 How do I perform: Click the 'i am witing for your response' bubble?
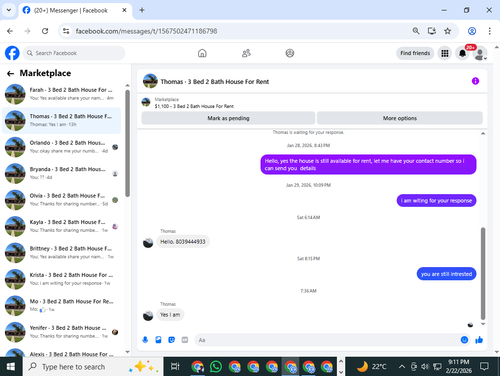436,201
